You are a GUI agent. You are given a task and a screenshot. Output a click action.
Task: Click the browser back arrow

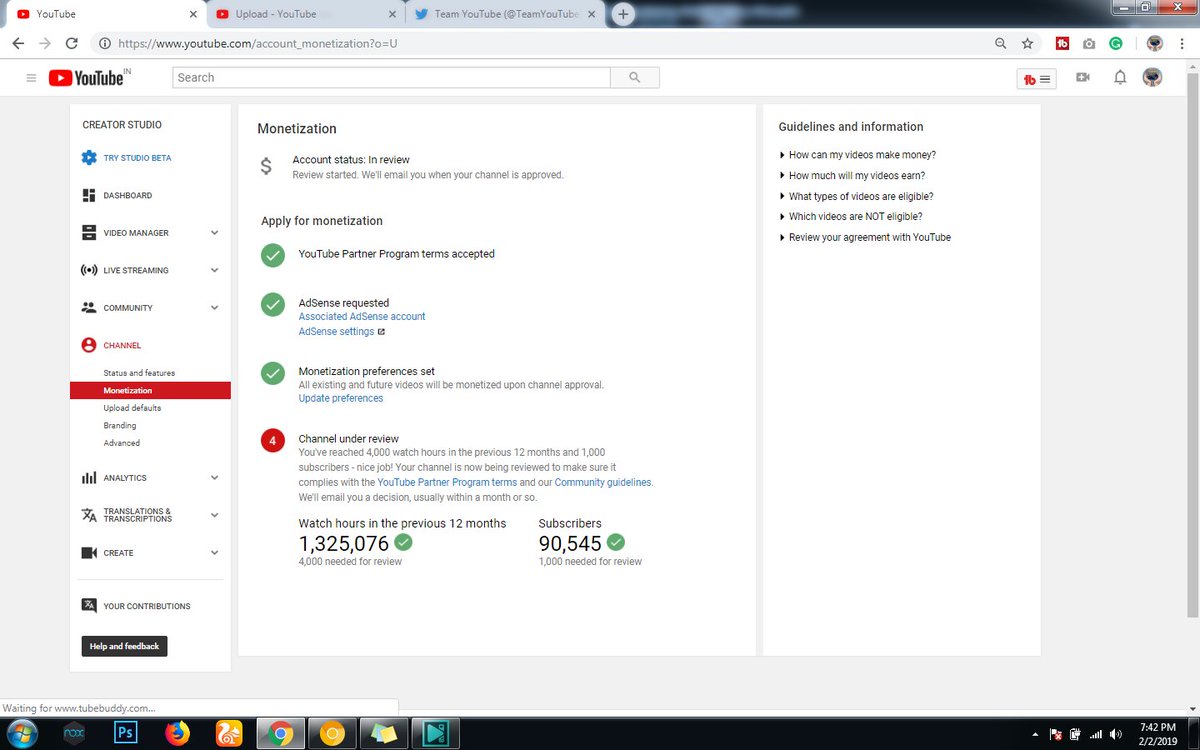coord(18,44)
